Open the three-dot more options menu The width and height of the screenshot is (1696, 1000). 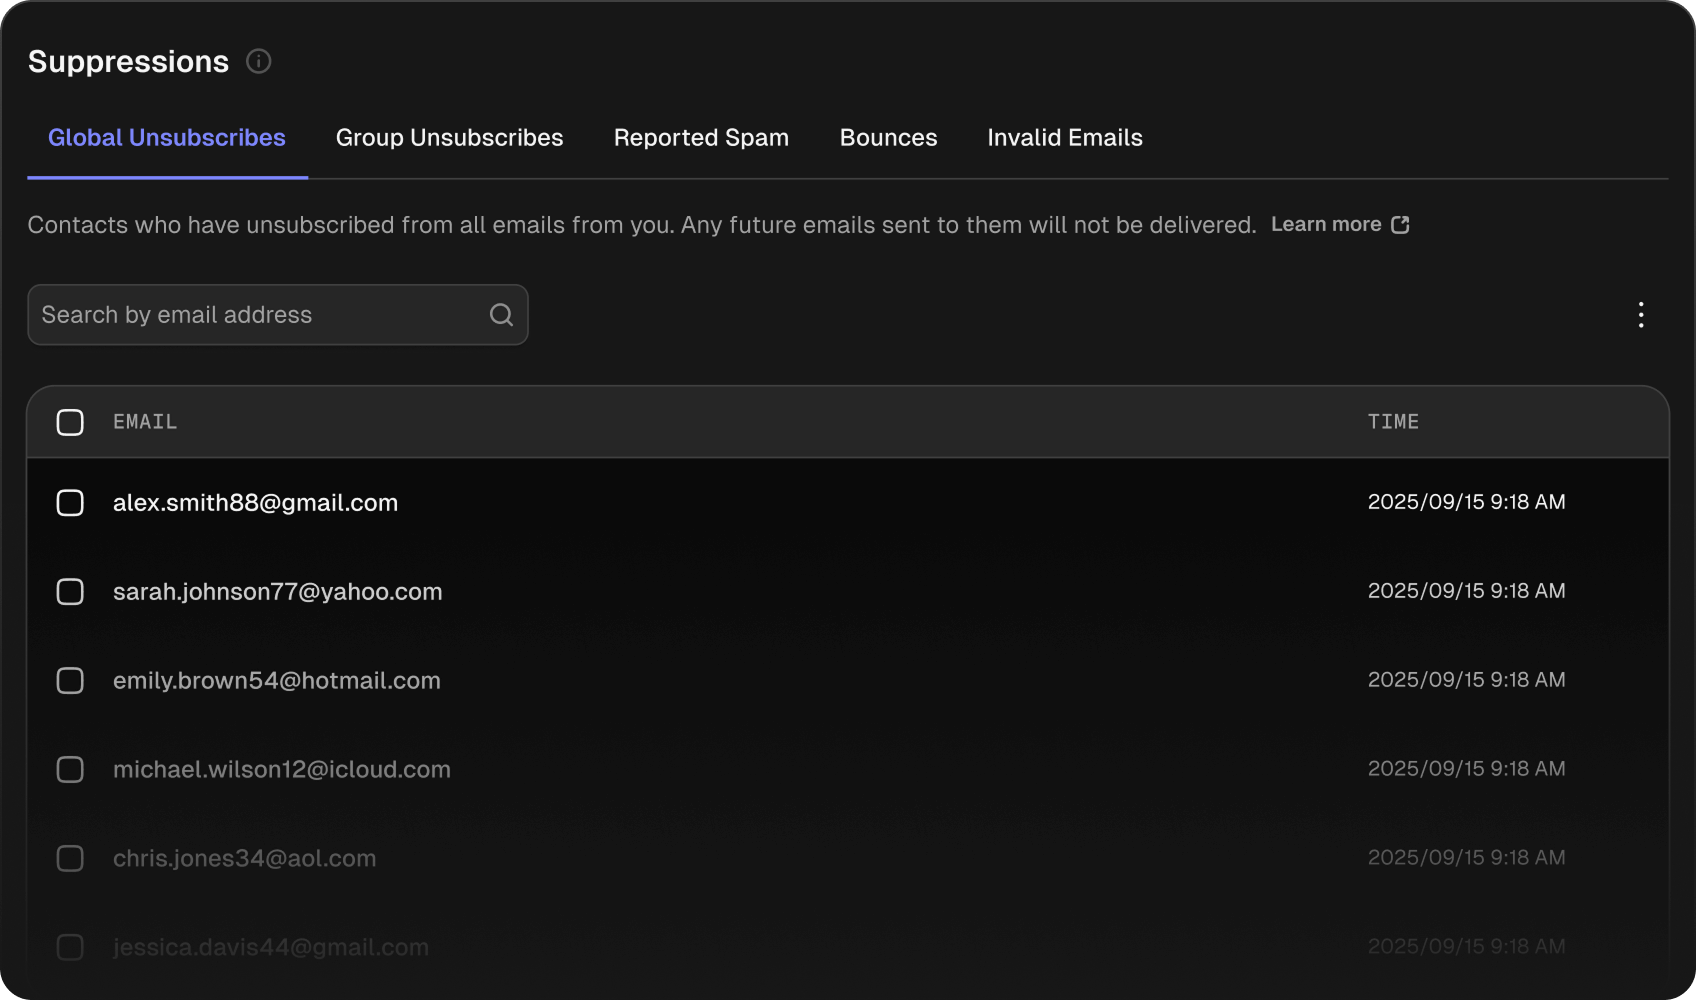(x=1641, y=315)
